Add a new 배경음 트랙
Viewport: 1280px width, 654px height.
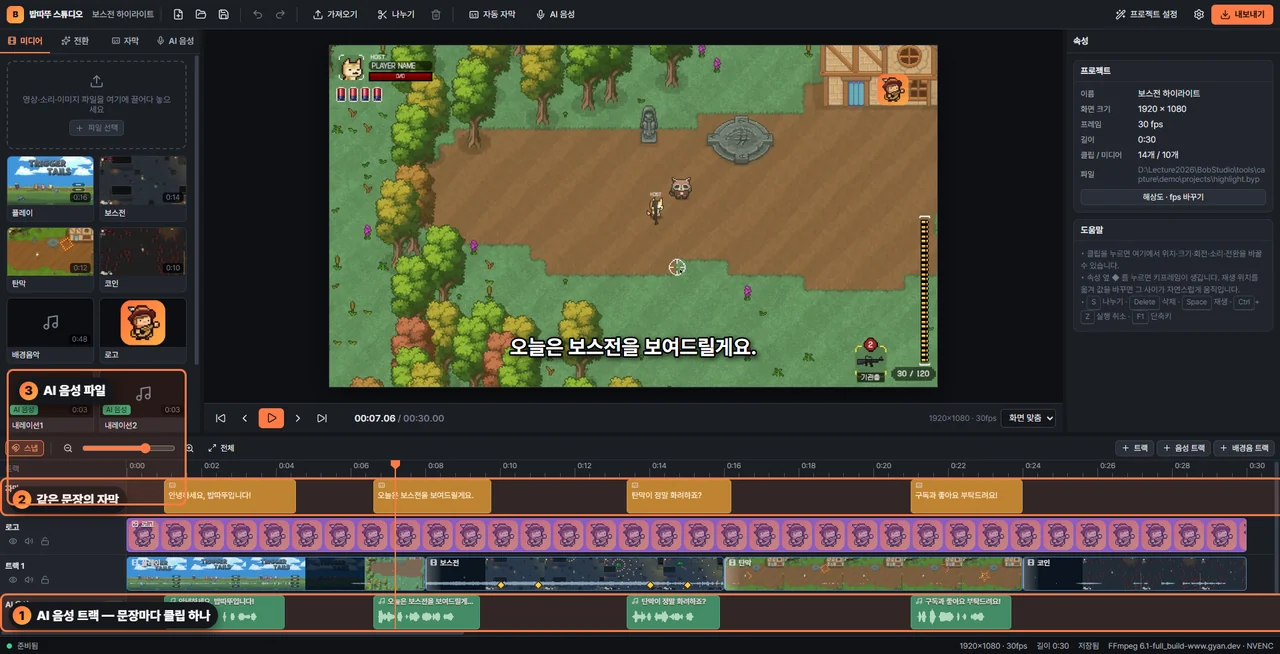tap(1244, 448)
